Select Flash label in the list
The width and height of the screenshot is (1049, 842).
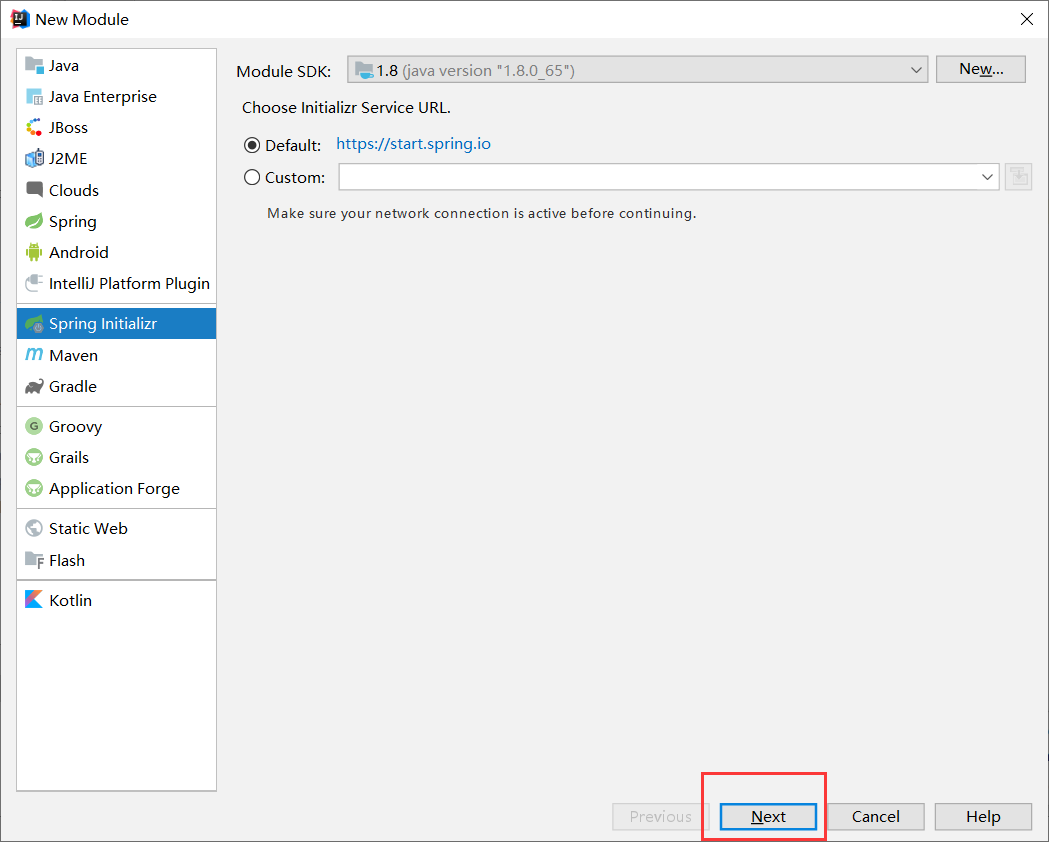coord(67,560)
